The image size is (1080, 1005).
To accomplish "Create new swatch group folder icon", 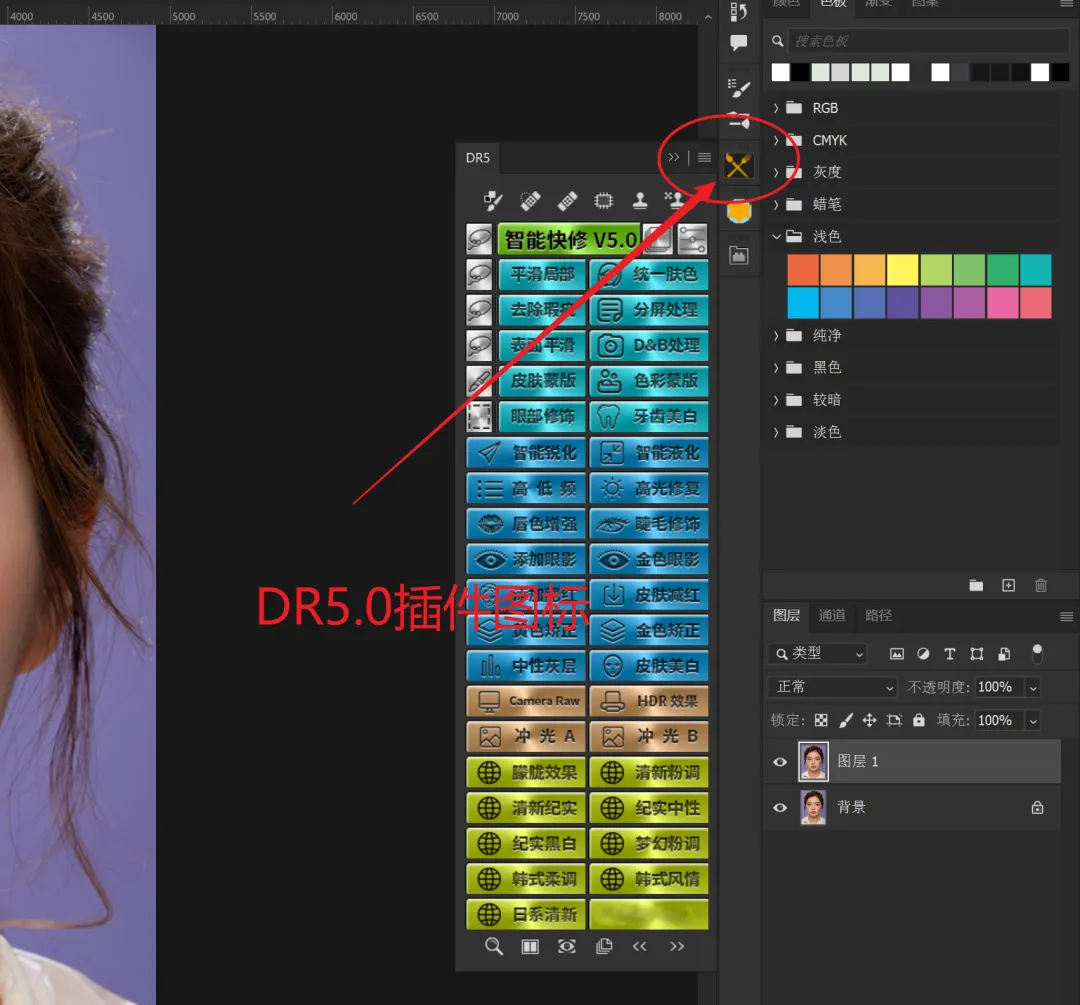I will [x=976, y=586].
